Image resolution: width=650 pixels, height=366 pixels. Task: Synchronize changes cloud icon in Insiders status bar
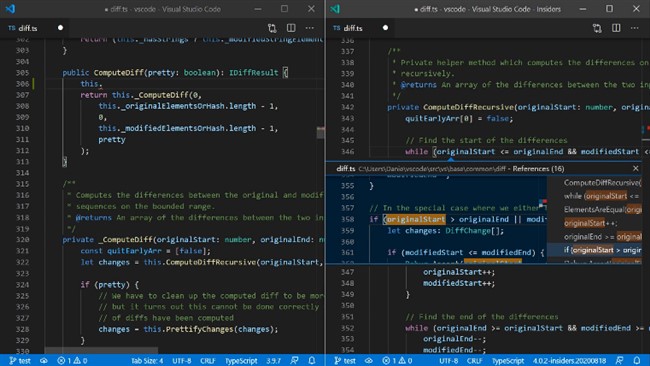click(x=369, y=361)
